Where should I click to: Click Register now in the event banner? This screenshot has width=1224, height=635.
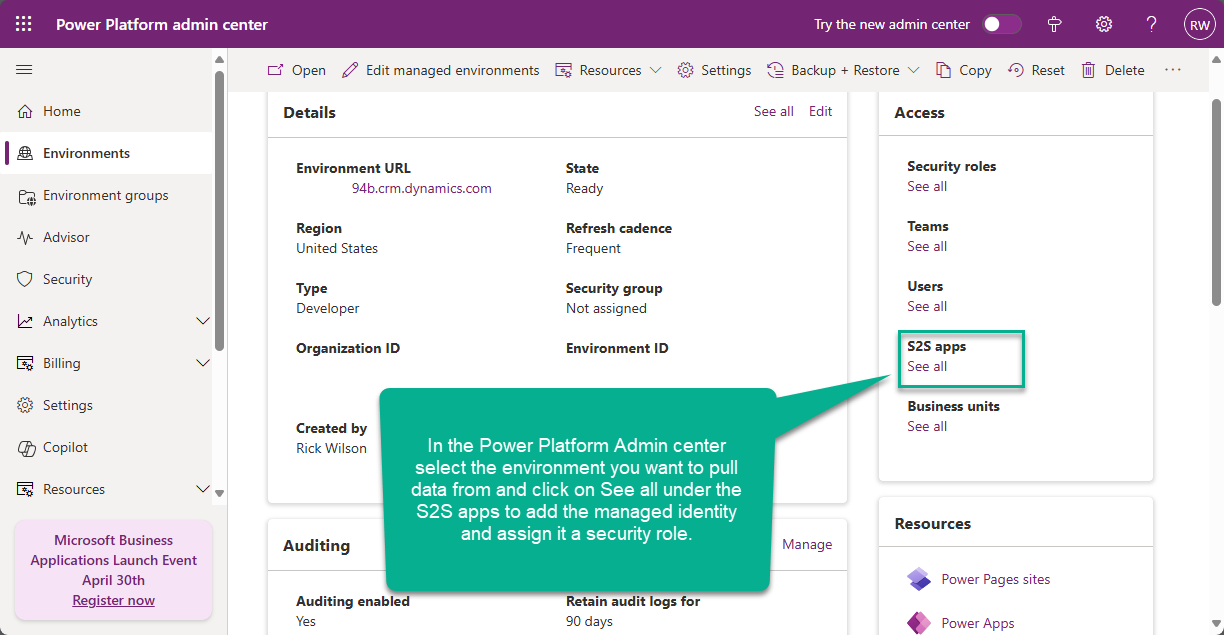point(114,600)
